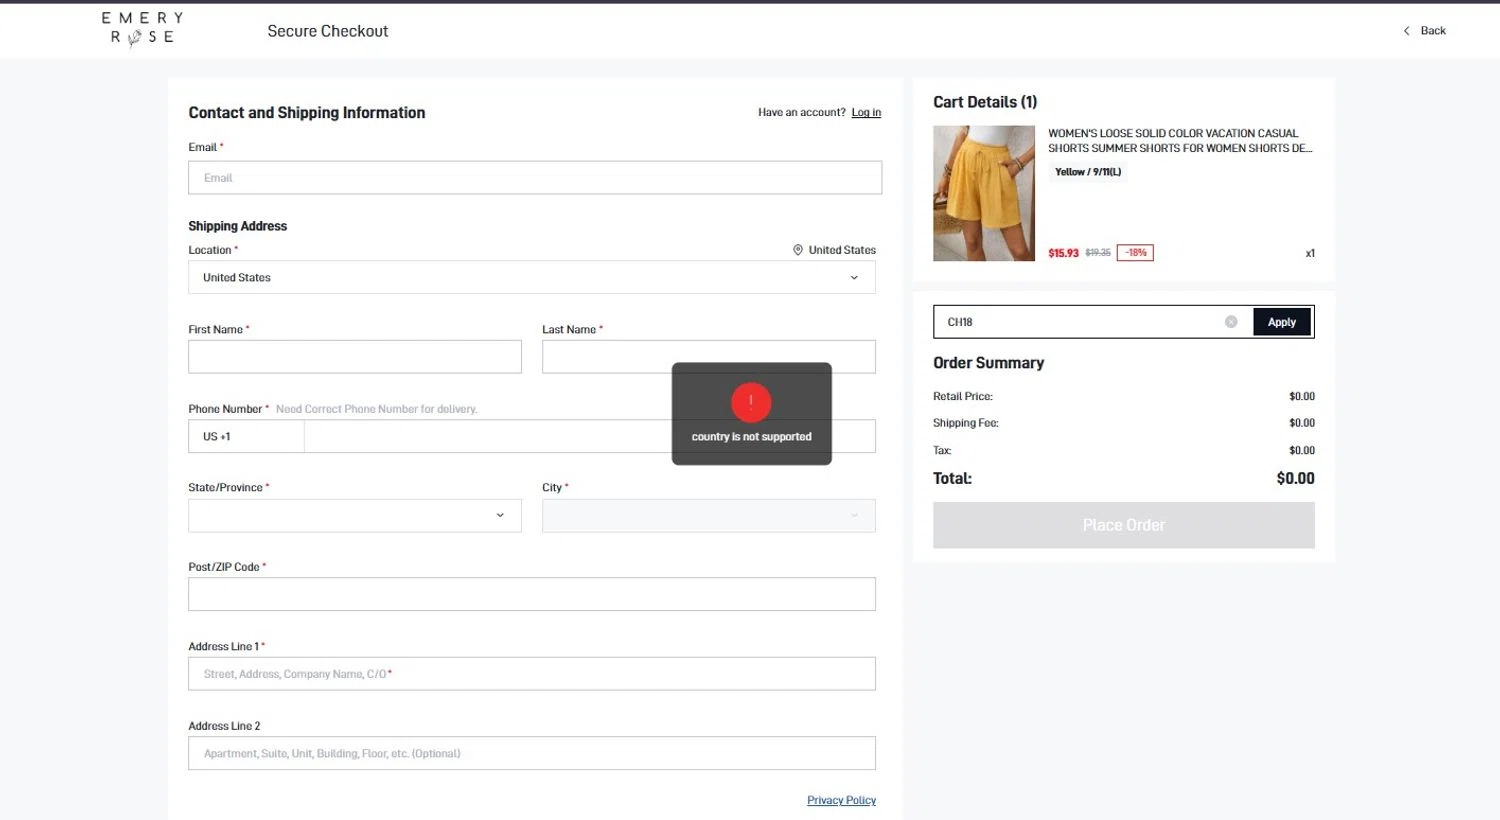Click the red error alert icon
The height and width of the screenshot is (820, 1500).
(751, 402)
